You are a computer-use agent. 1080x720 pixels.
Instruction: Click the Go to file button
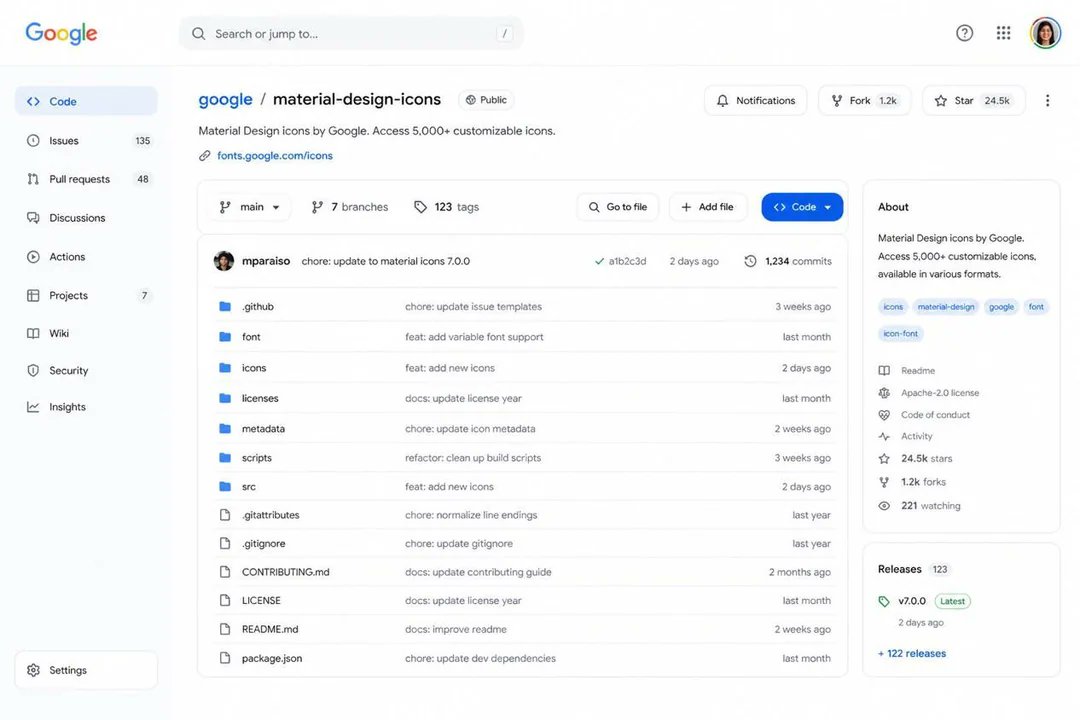click(618, 207)
